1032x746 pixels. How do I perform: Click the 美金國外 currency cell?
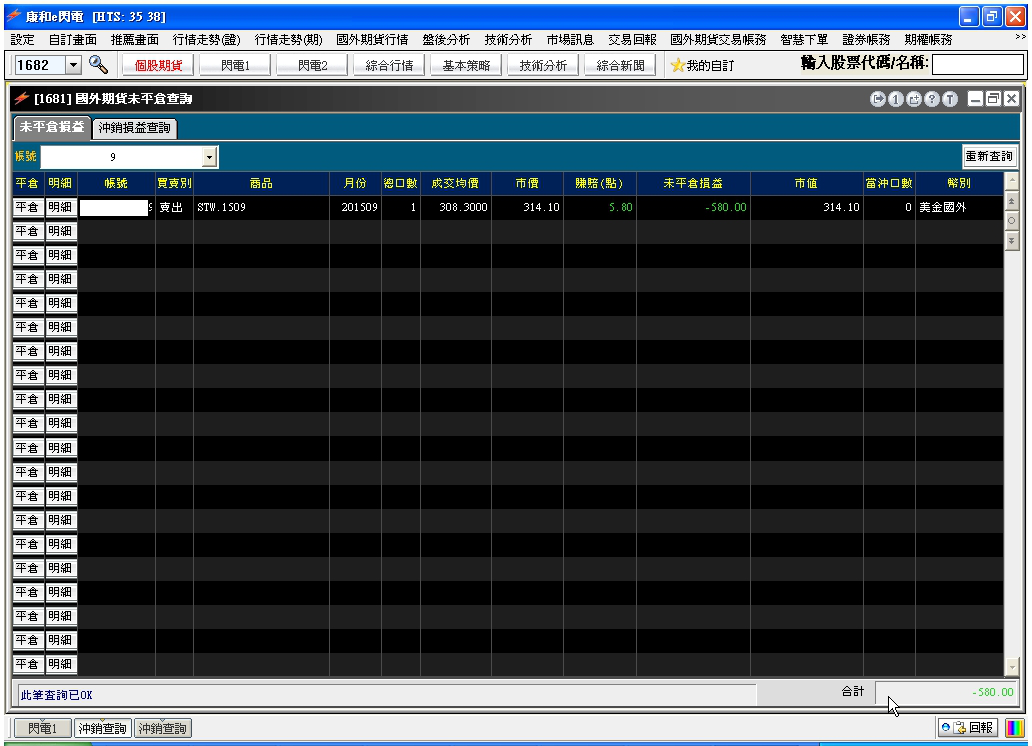(959, 207)
